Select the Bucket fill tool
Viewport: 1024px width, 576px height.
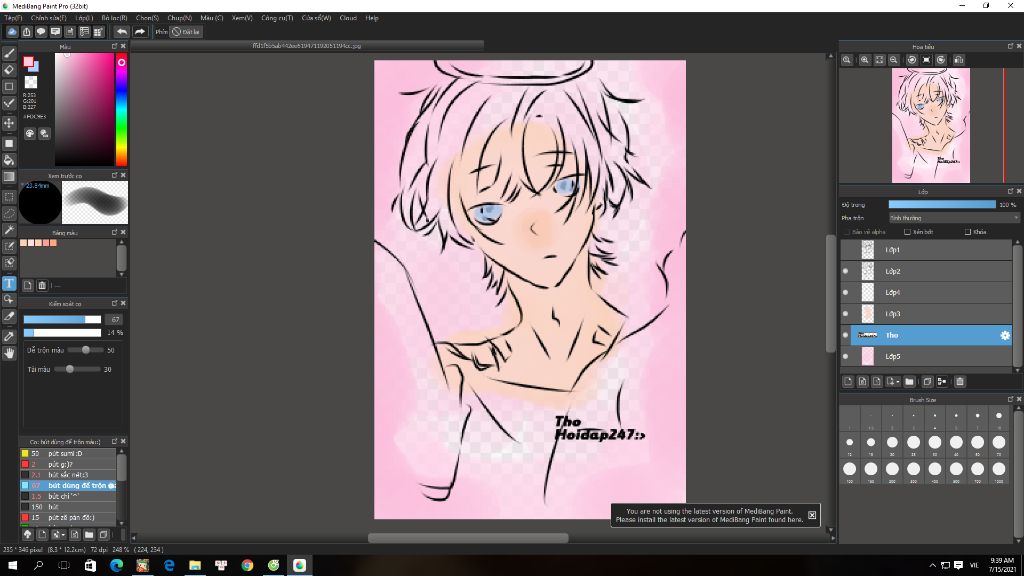[x=9, y=160]
